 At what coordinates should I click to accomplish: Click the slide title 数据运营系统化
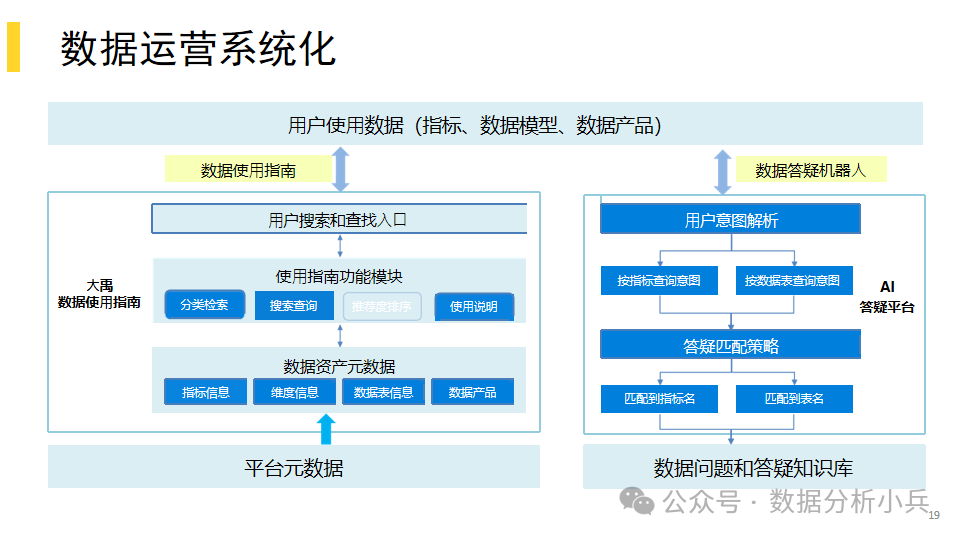click(198, 49)
